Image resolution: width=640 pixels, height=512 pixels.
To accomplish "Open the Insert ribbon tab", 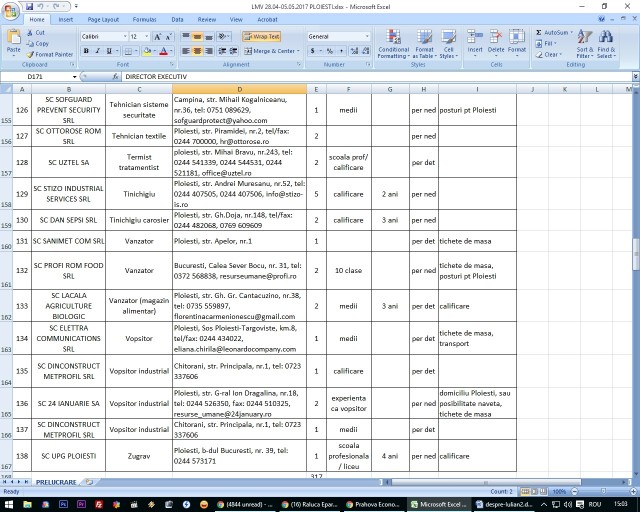I will (66, 20).
